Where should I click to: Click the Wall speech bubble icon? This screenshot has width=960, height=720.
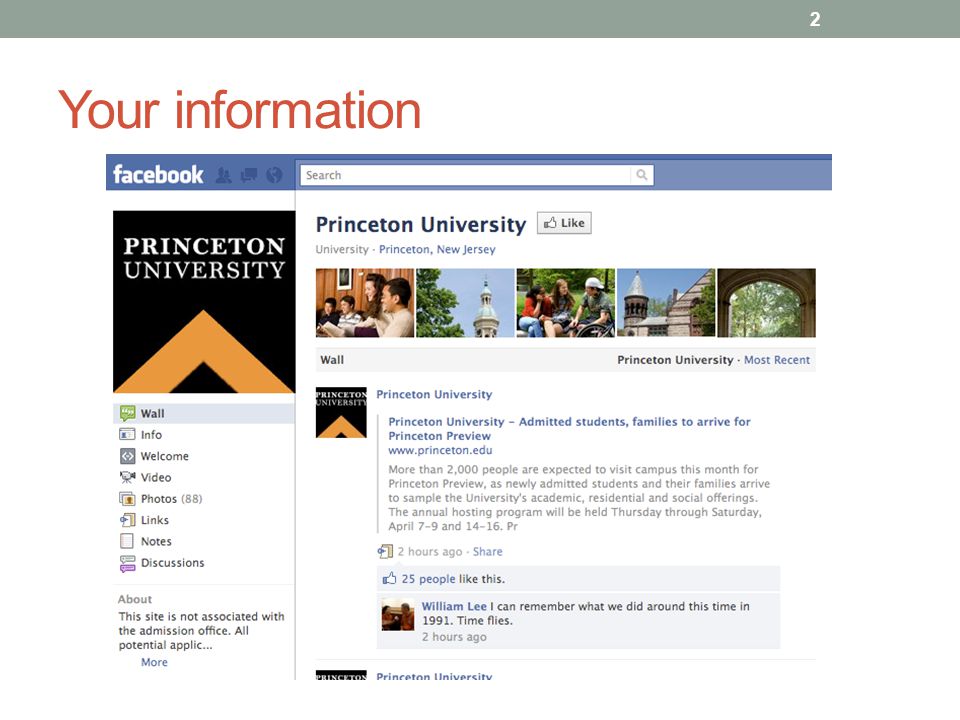127,413
